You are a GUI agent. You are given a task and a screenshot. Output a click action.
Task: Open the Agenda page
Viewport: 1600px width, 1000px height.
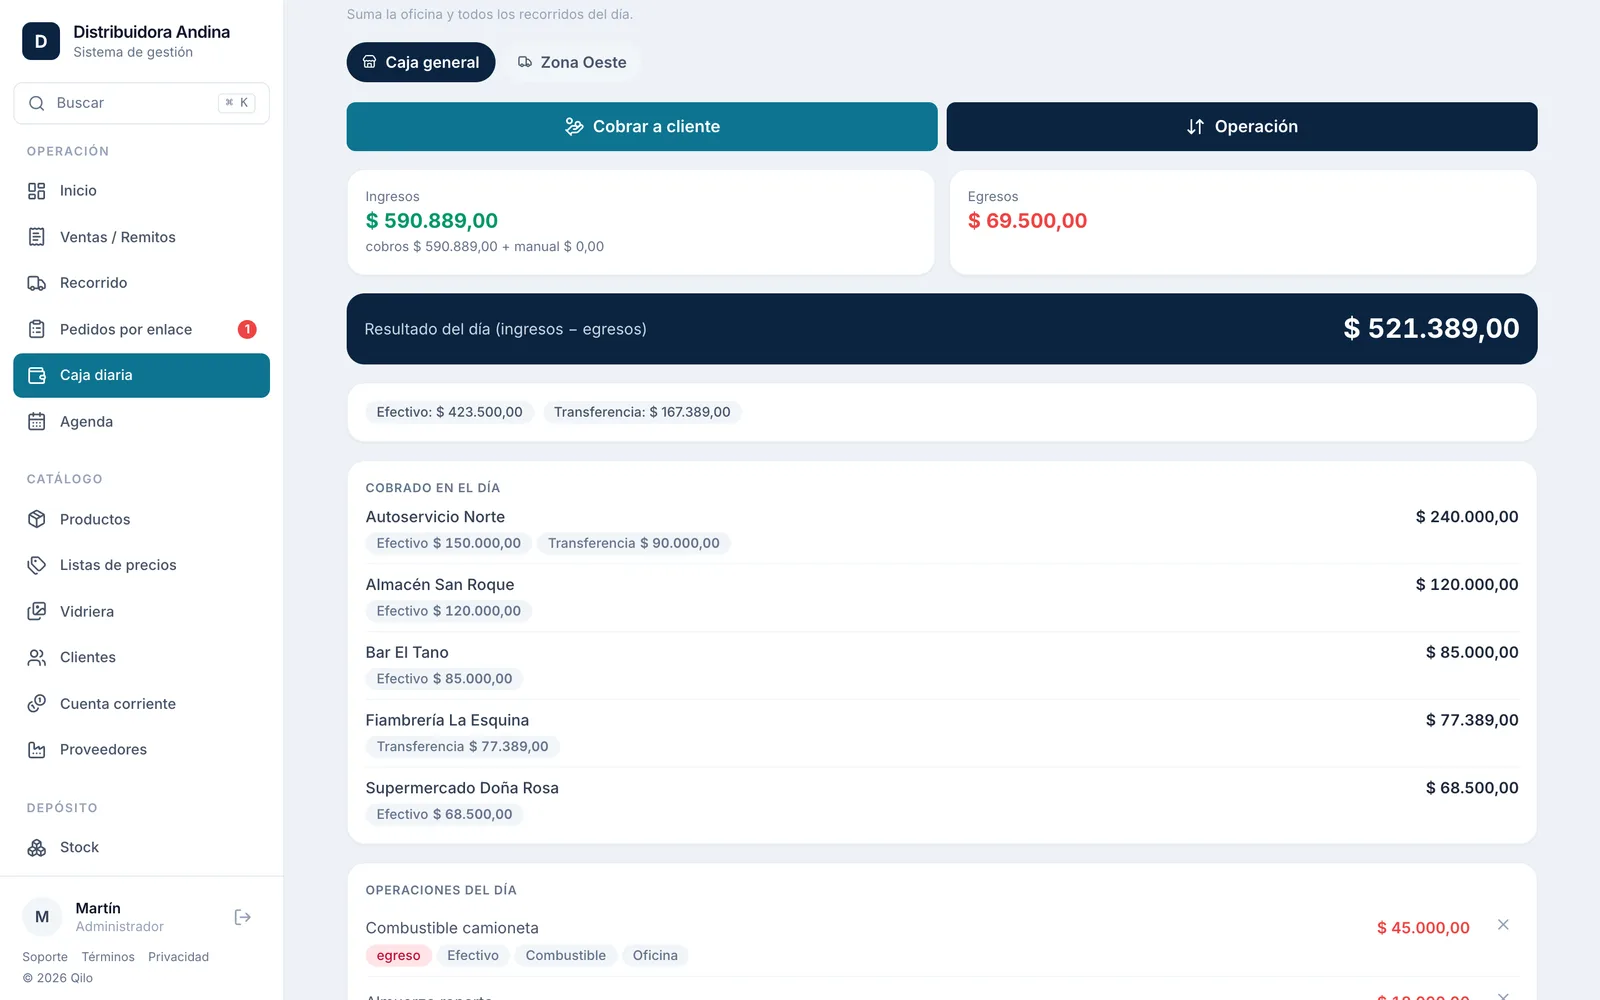[x=141, y=422]
